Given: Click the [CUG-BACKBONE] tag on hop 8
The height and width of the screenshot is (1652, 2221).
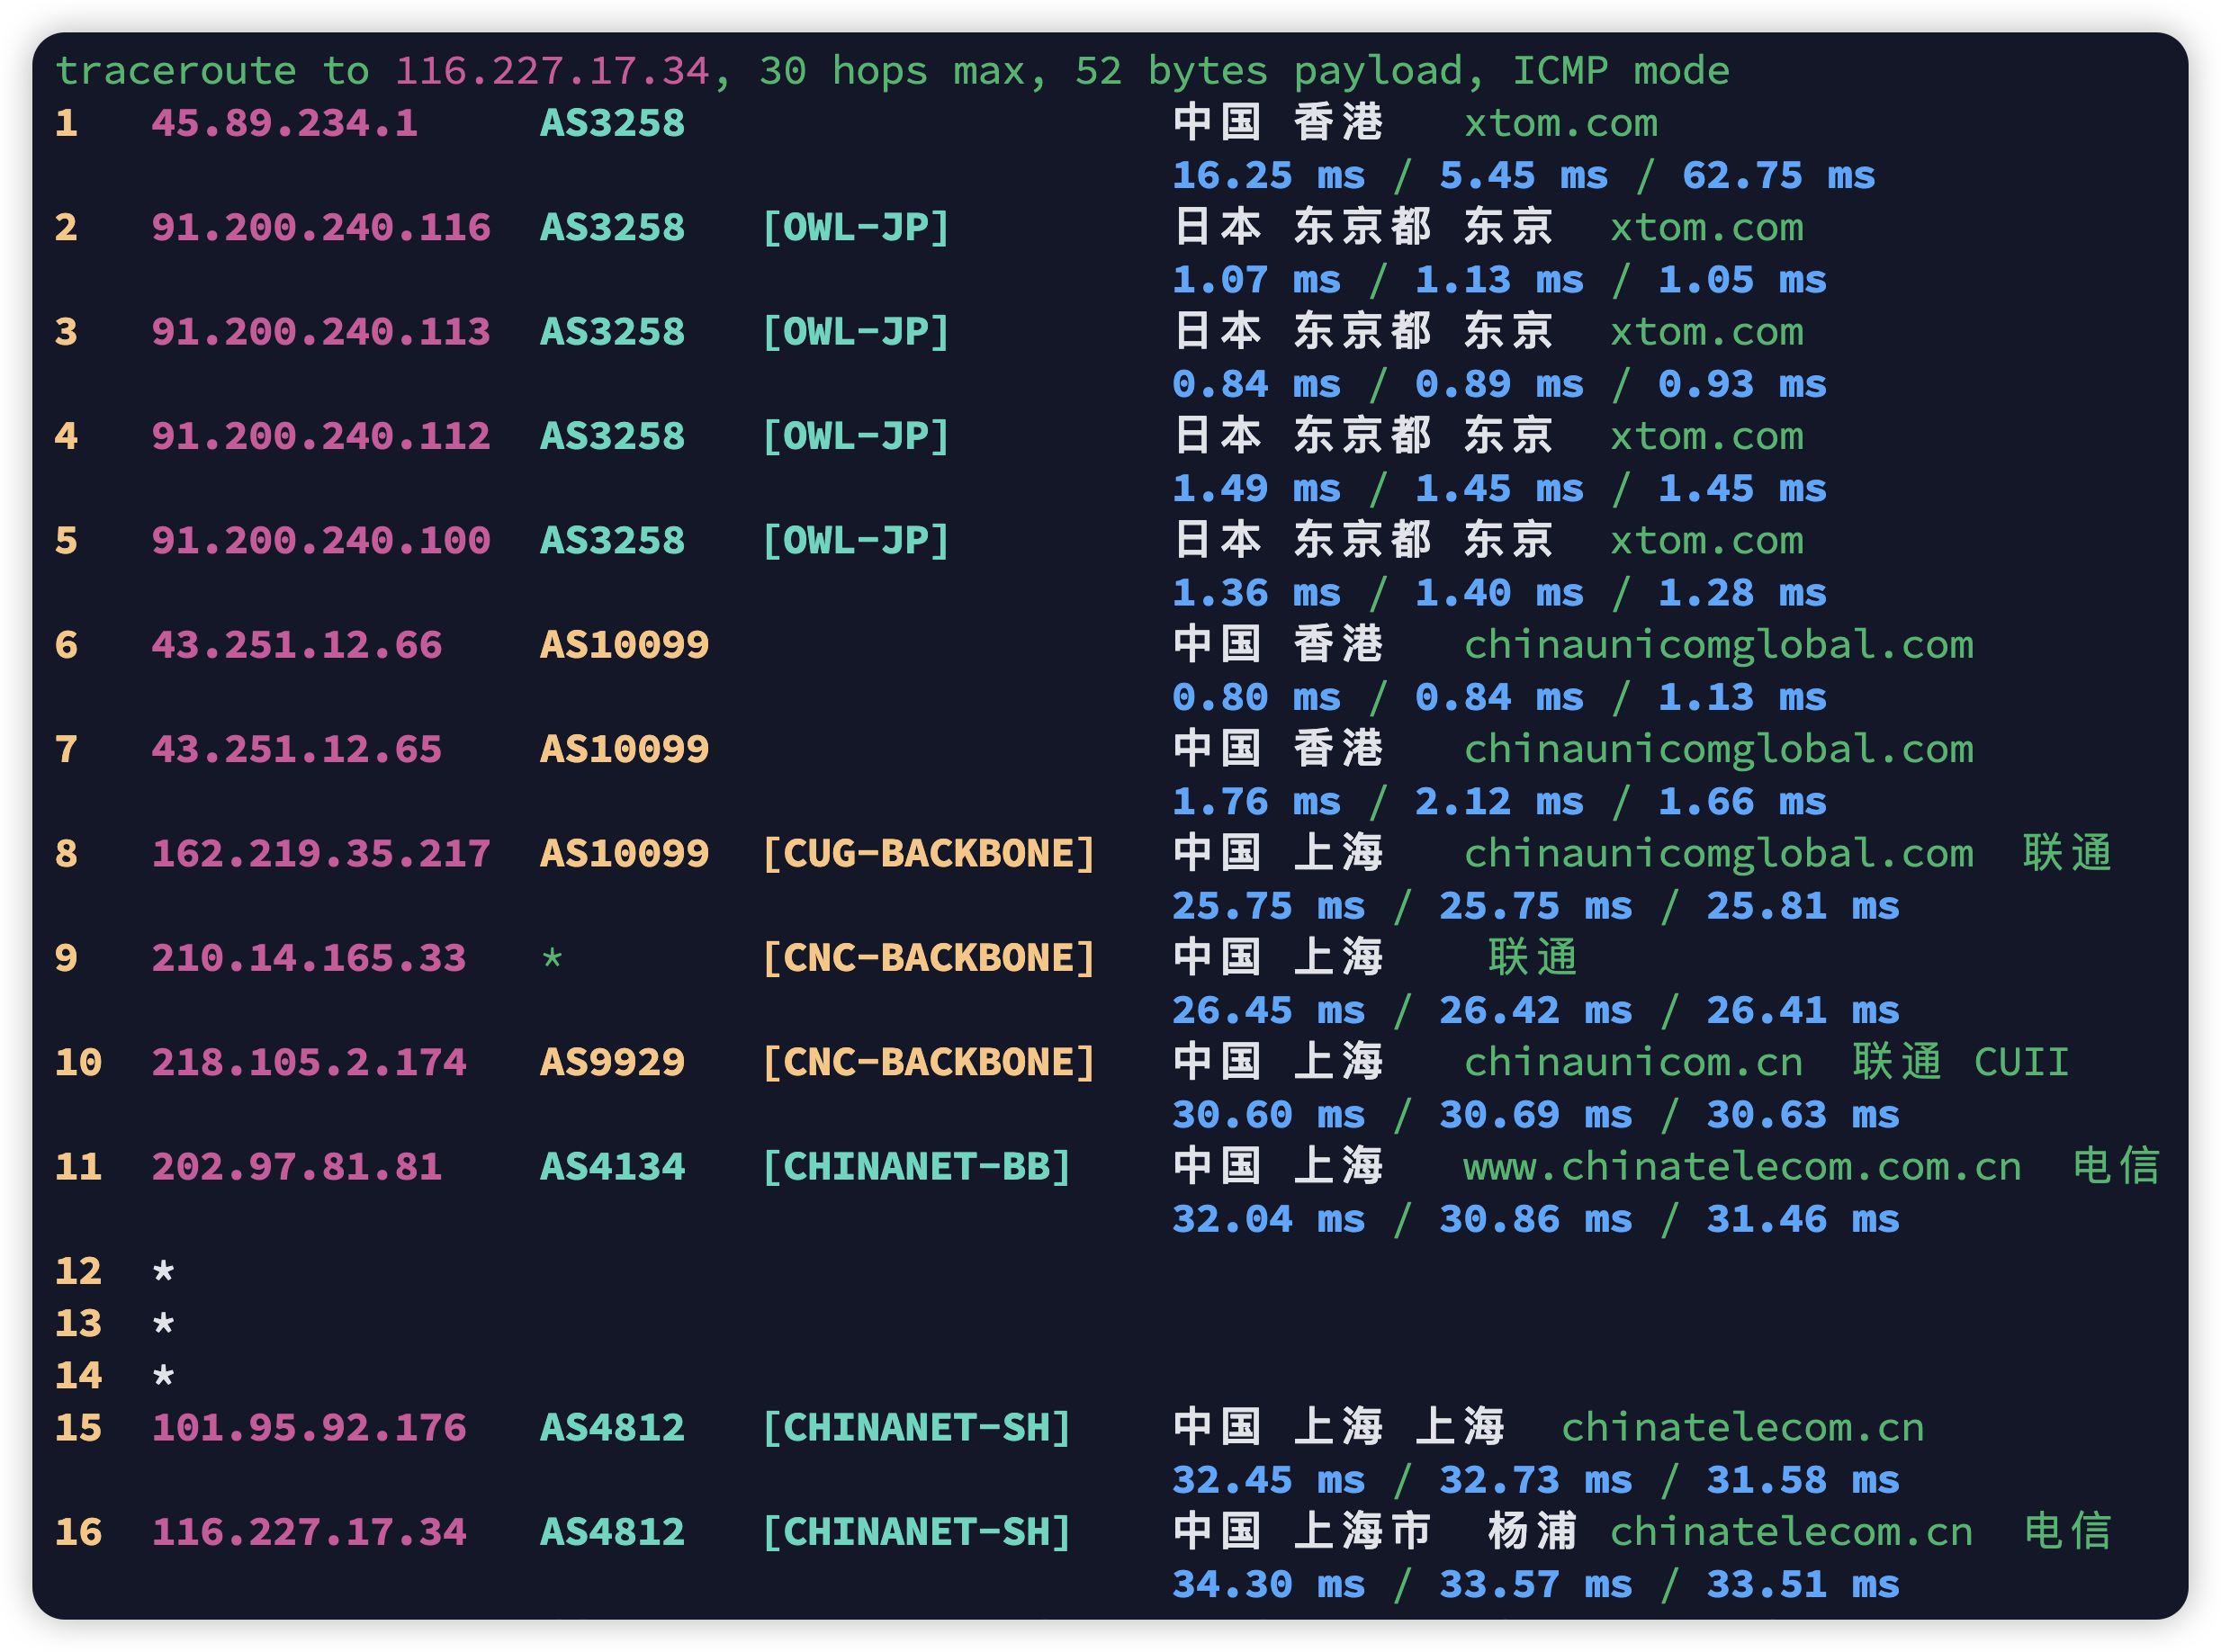Looking at the screenshot, I should [x=928, y=854].
